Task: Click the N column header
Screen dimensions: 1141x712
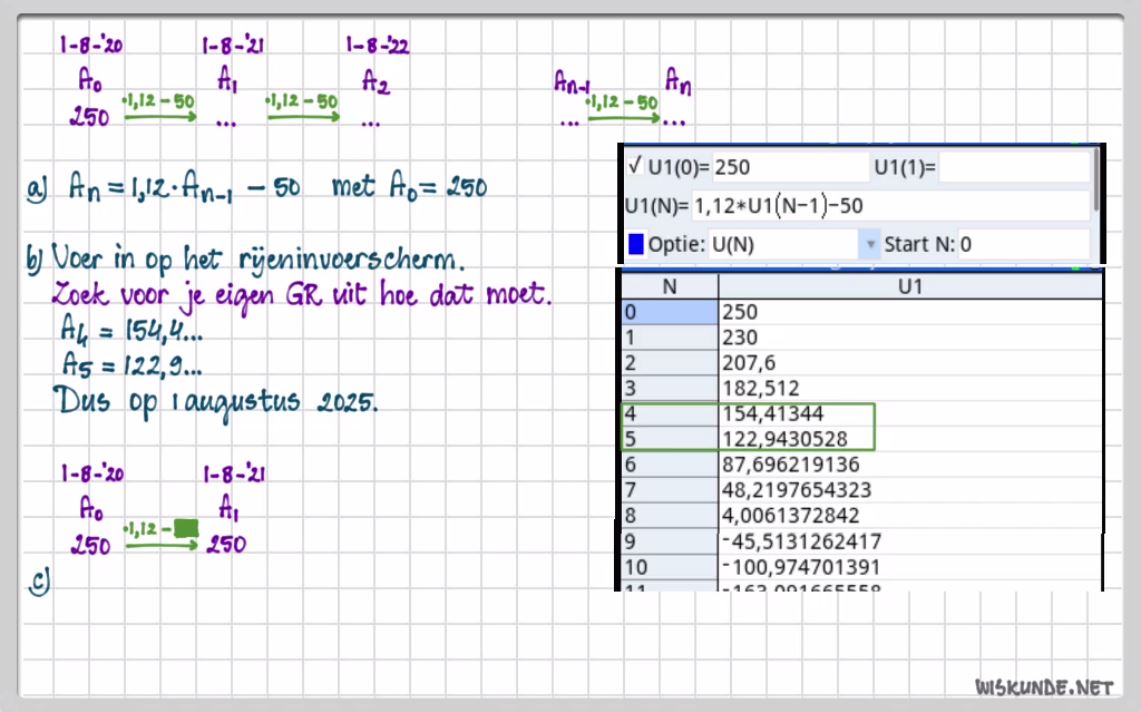Action: 669,286
